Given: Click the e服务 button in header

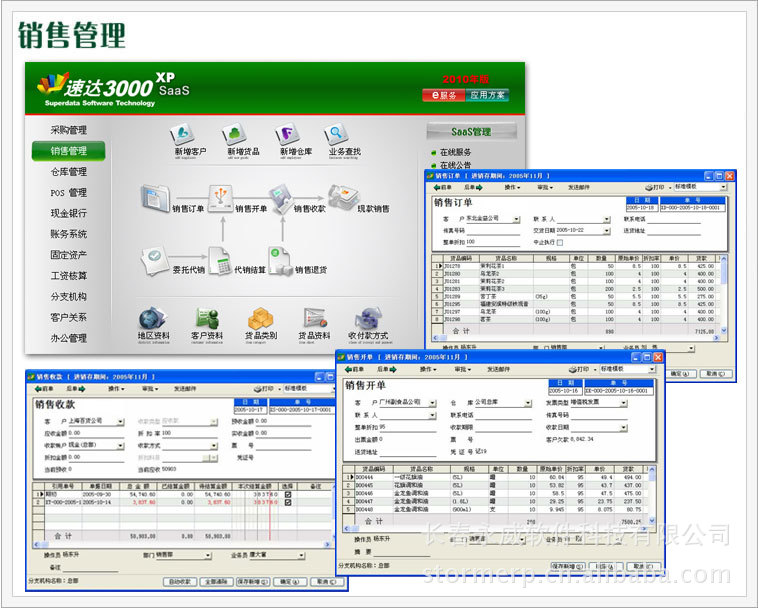Looking at the screenshot, I should [444, 95].
